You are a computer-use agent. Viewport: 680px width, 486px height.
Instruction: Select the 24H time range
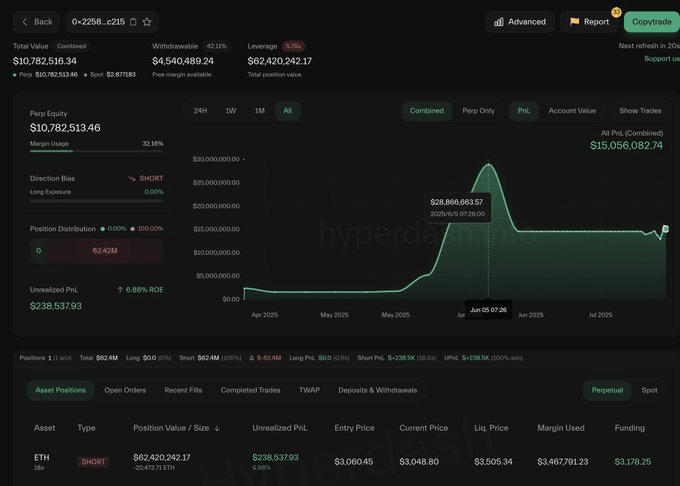[x=200, y=111]
